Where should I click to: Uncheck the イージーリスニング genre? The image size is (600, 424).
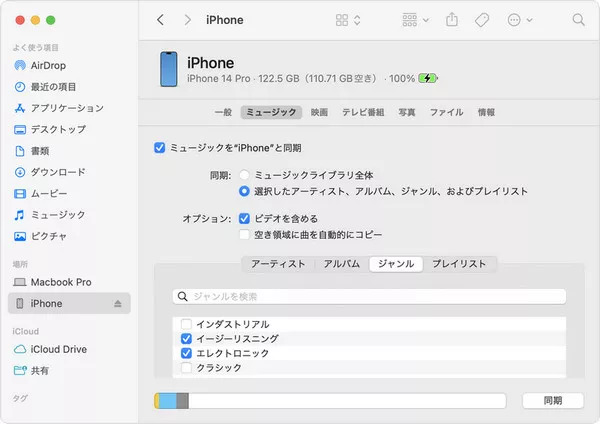tap(186, 339)
